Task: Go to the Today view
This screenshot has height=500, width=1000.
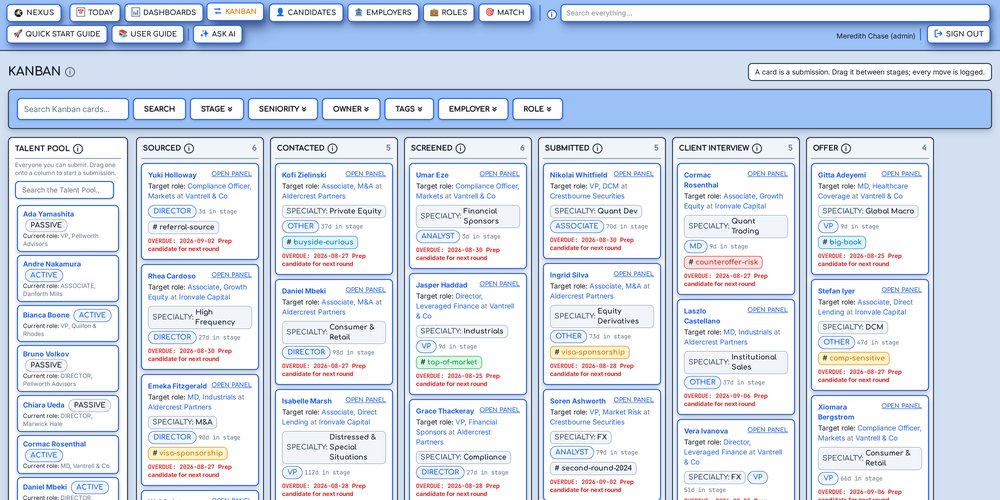Action: pos(95,13)
